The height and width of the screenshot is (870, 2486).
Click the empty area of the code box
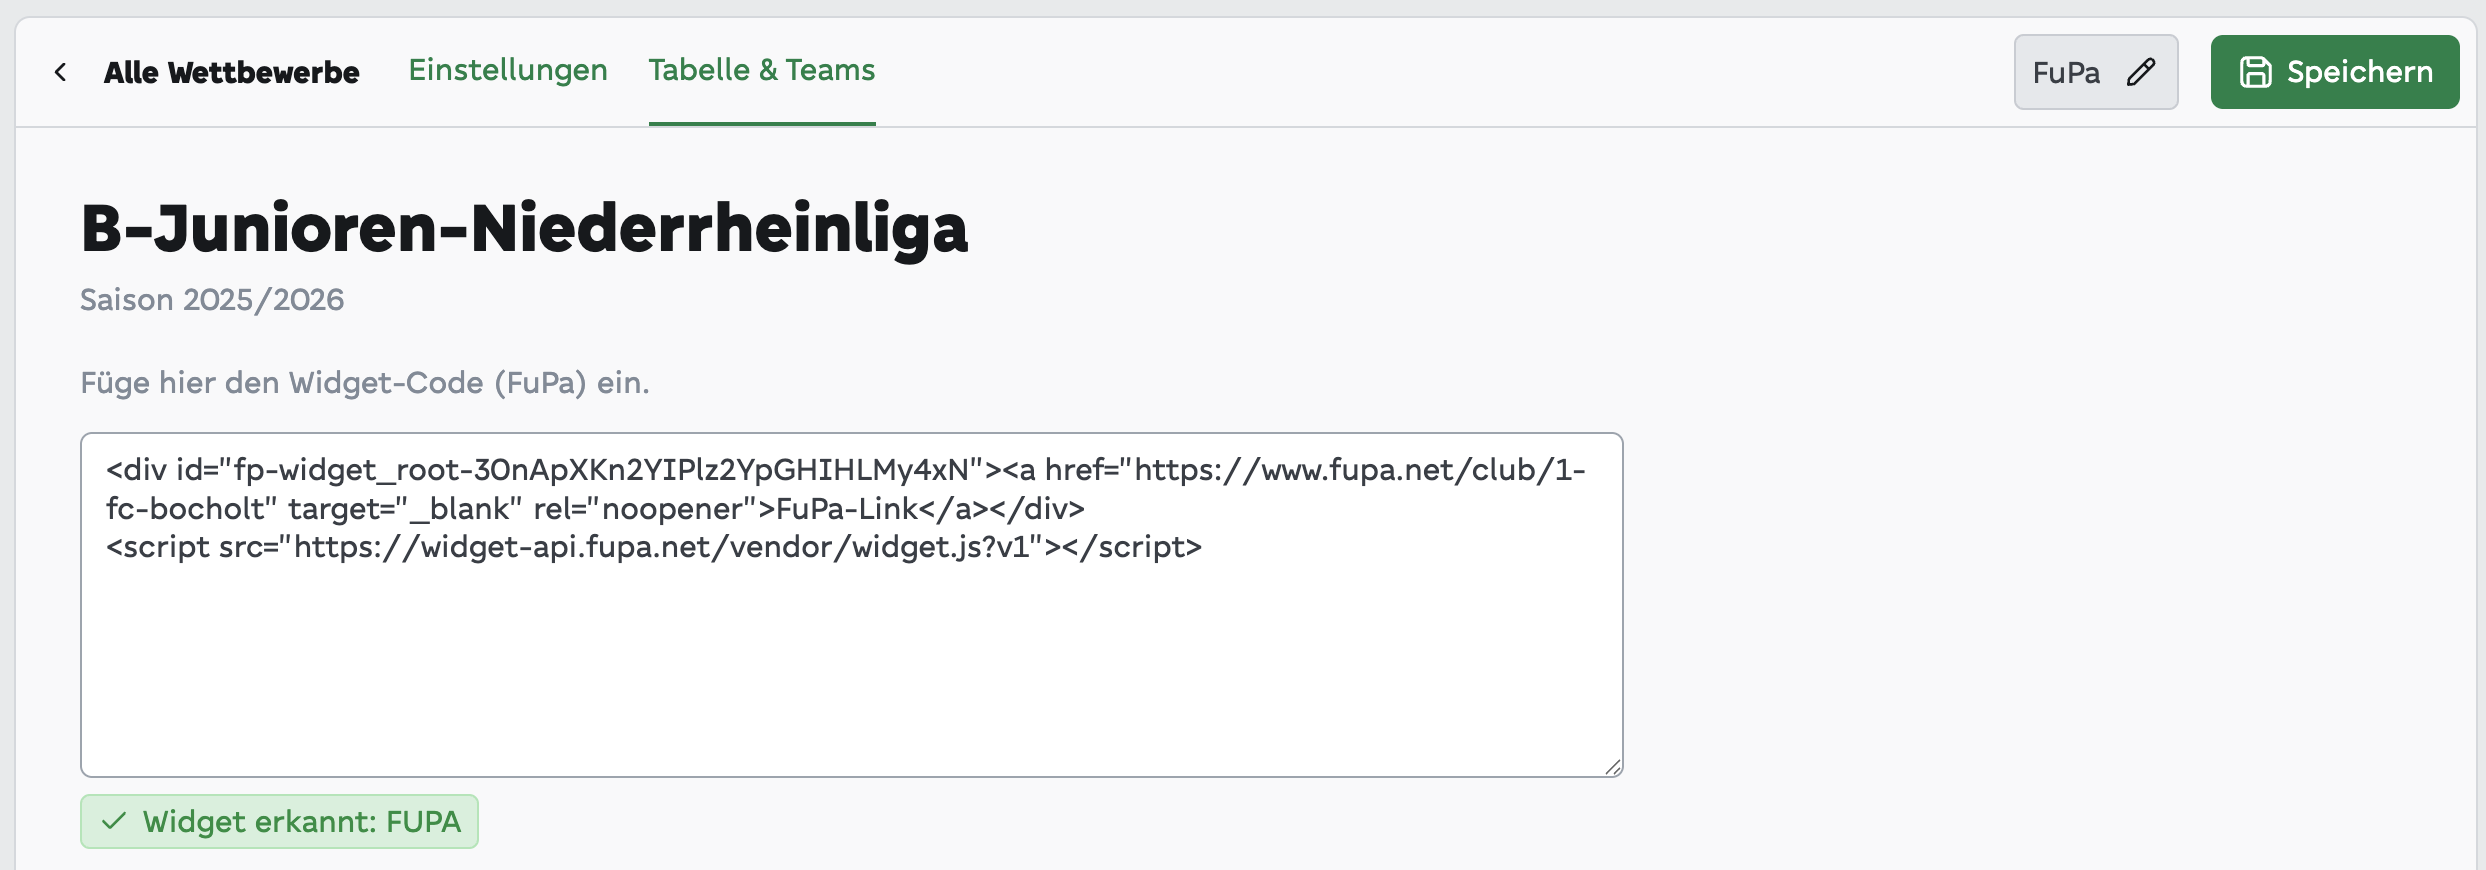coord(851,670)
